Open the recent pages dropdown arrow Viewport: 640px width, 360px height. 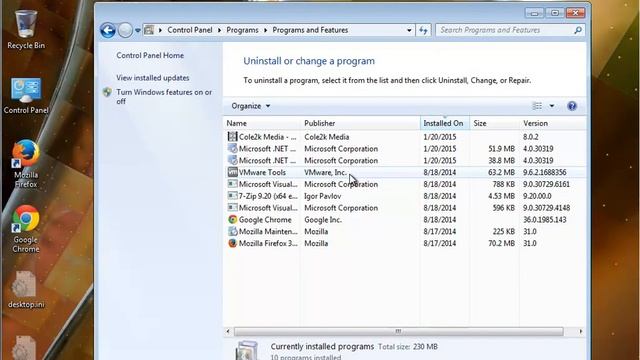pos(138,31)
